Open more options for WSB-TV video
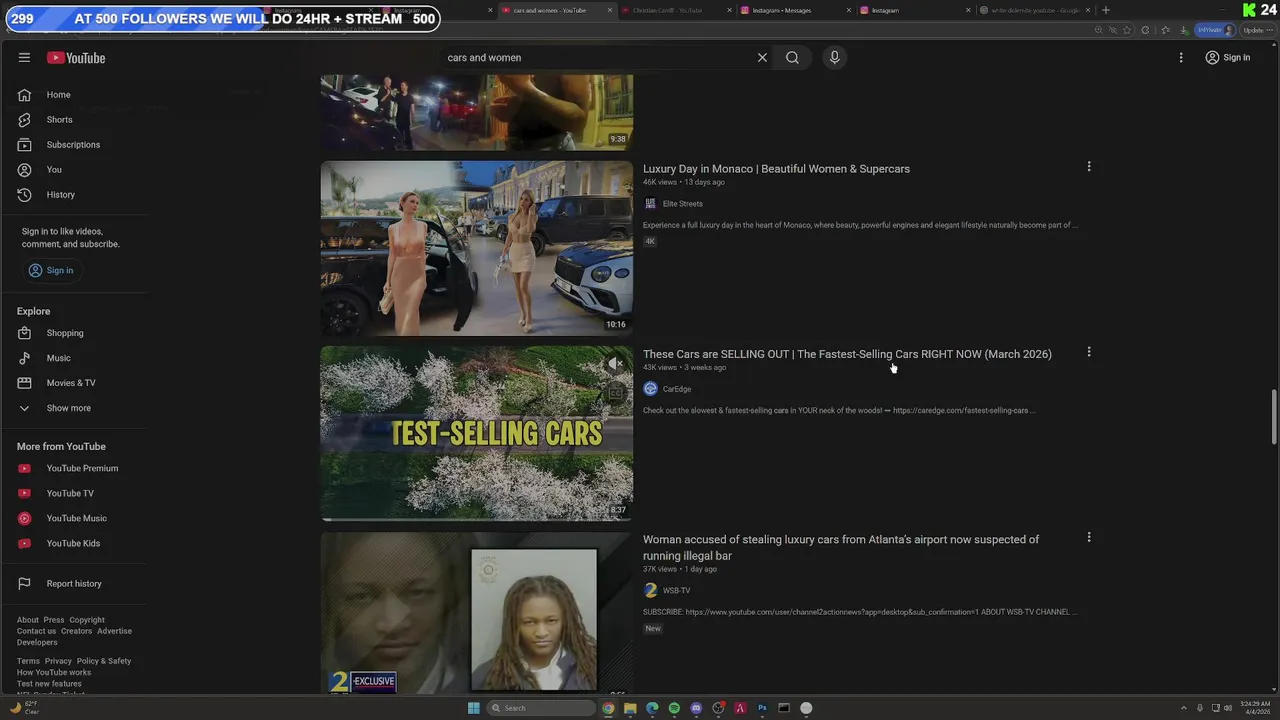This screenshot has height=720, width=1280. pyautogui.click(x=1089, y=537)
